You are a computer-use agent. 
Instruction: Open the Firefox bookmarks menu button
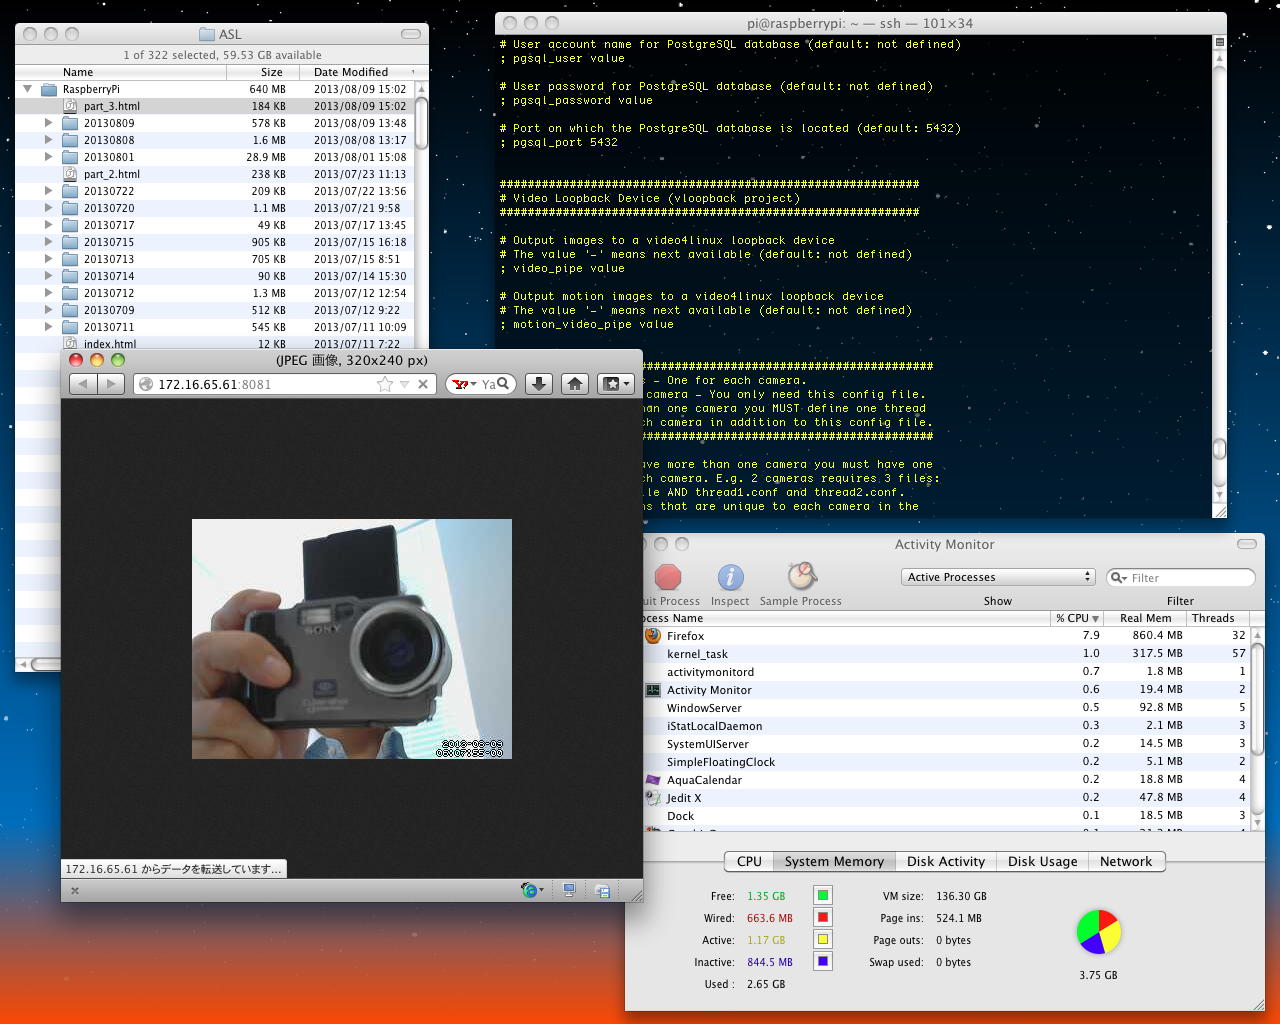[615, 384]
